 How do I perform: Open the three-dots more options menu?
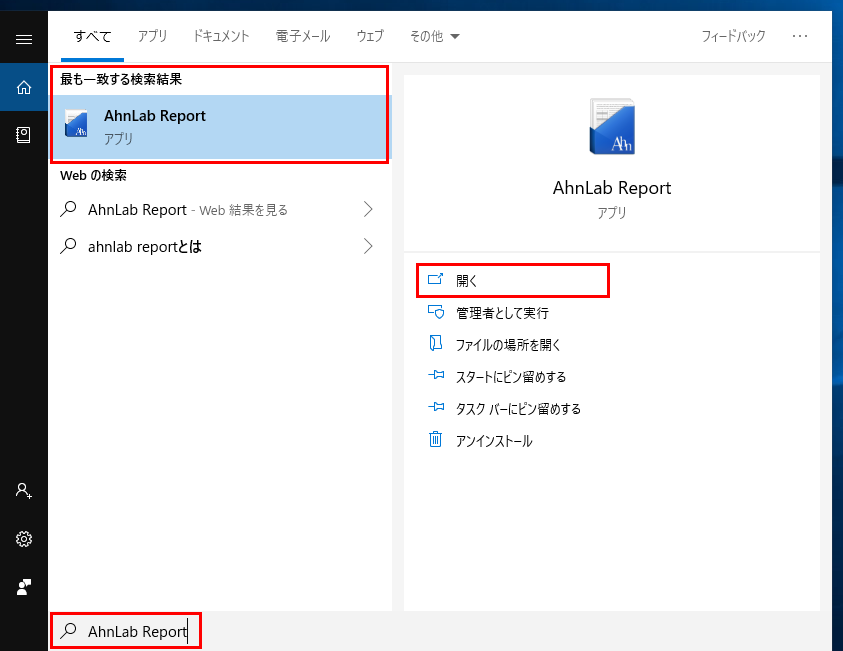800,36
